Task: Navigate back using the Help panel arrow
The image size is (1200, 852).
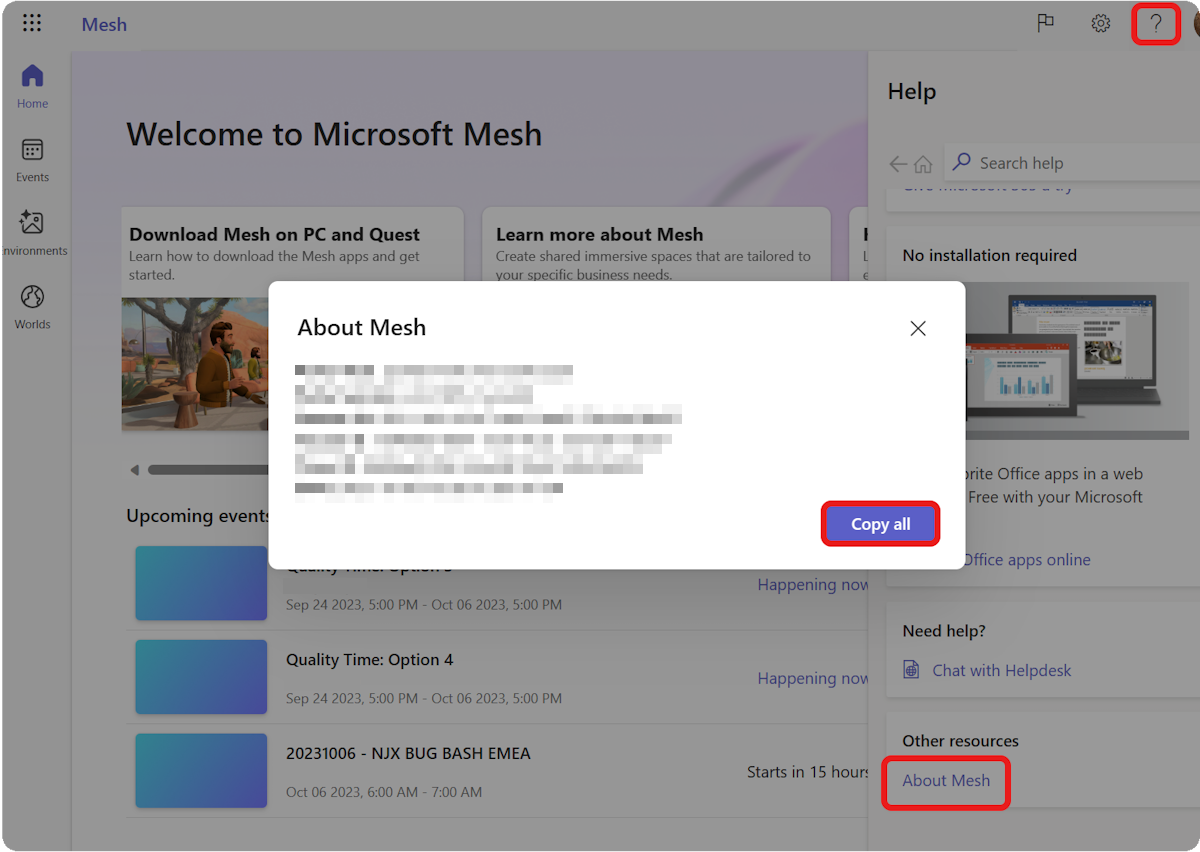Action: [897, 162]
